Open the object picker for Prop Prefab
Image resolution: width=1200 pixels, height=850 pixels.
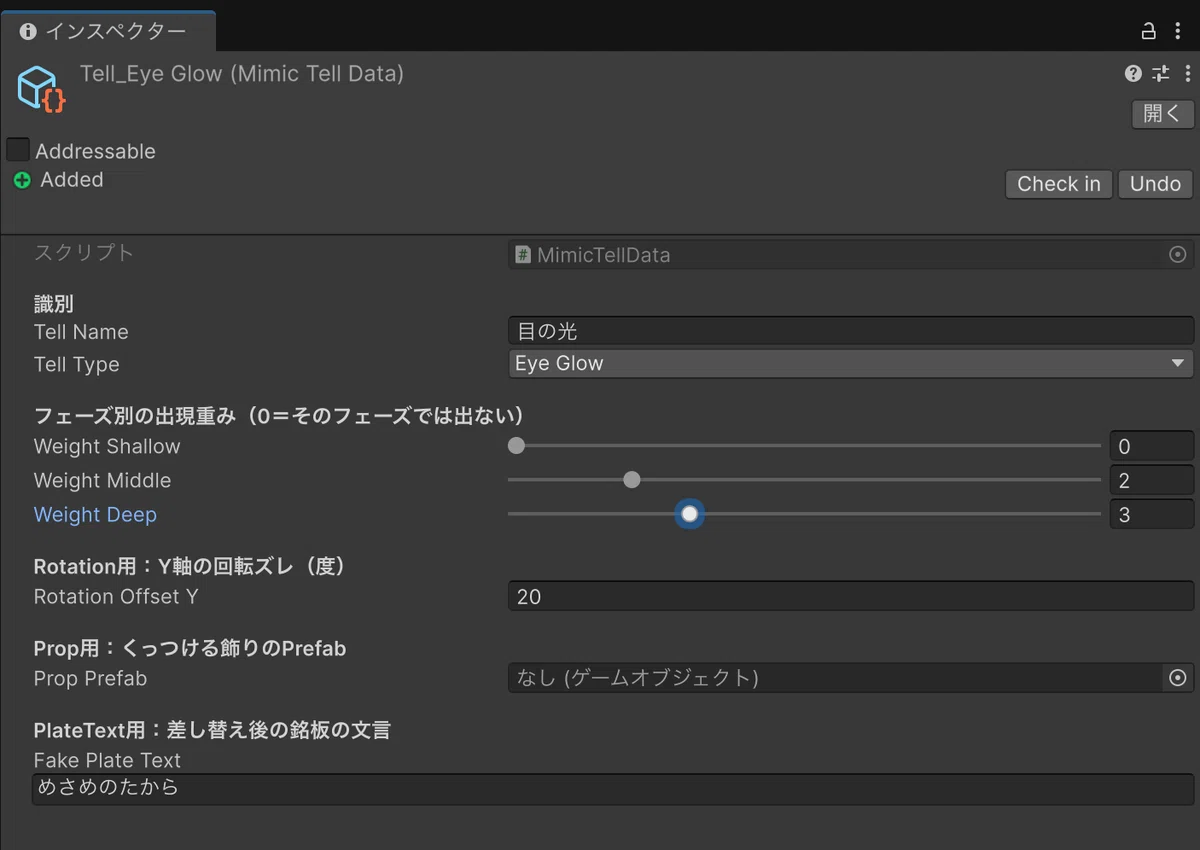click(1178, 678)
